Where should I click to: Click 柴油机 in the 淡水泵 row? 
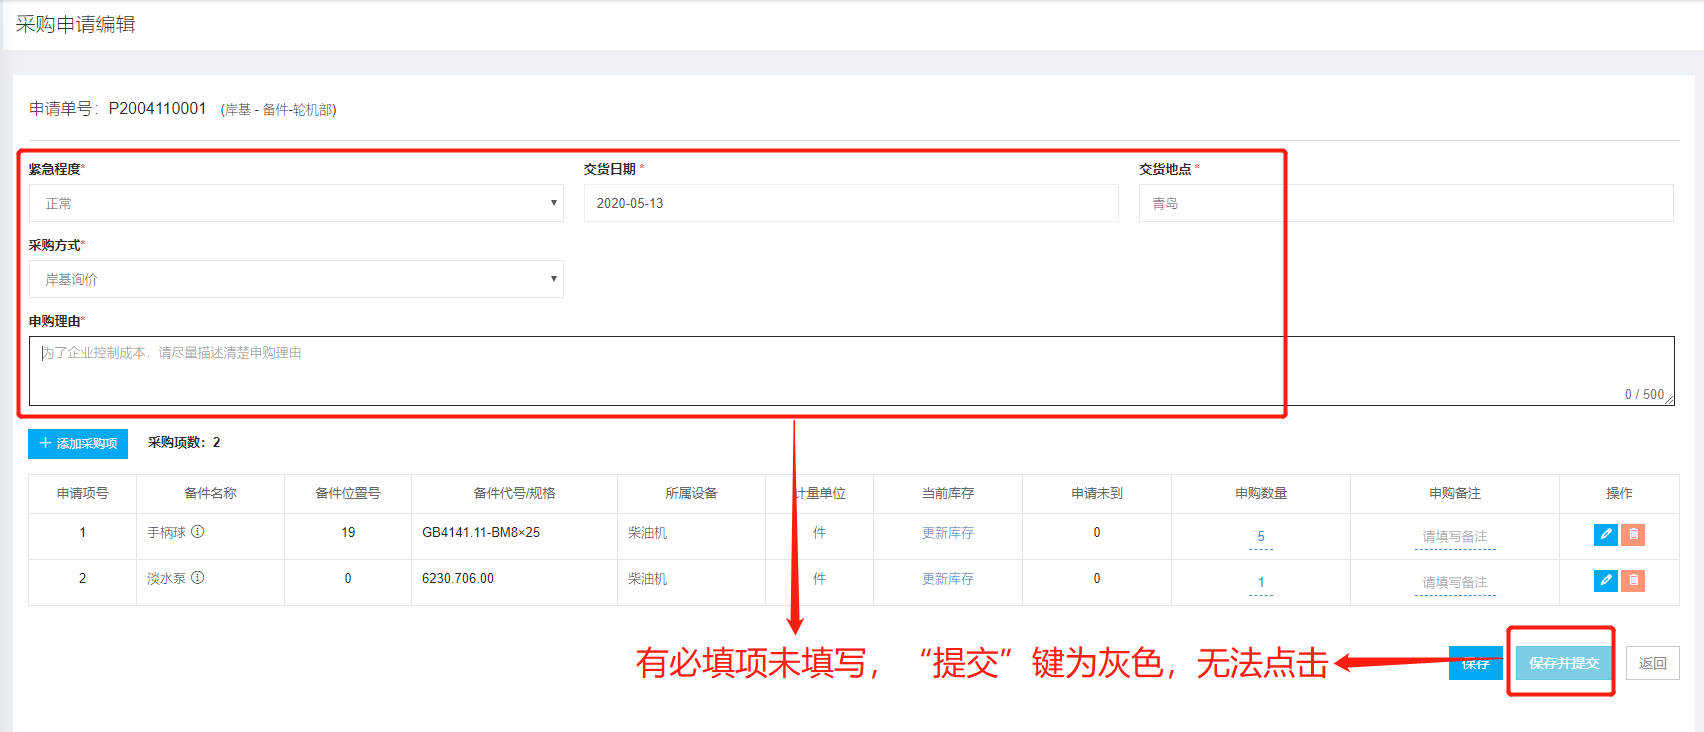pos(647,579)
